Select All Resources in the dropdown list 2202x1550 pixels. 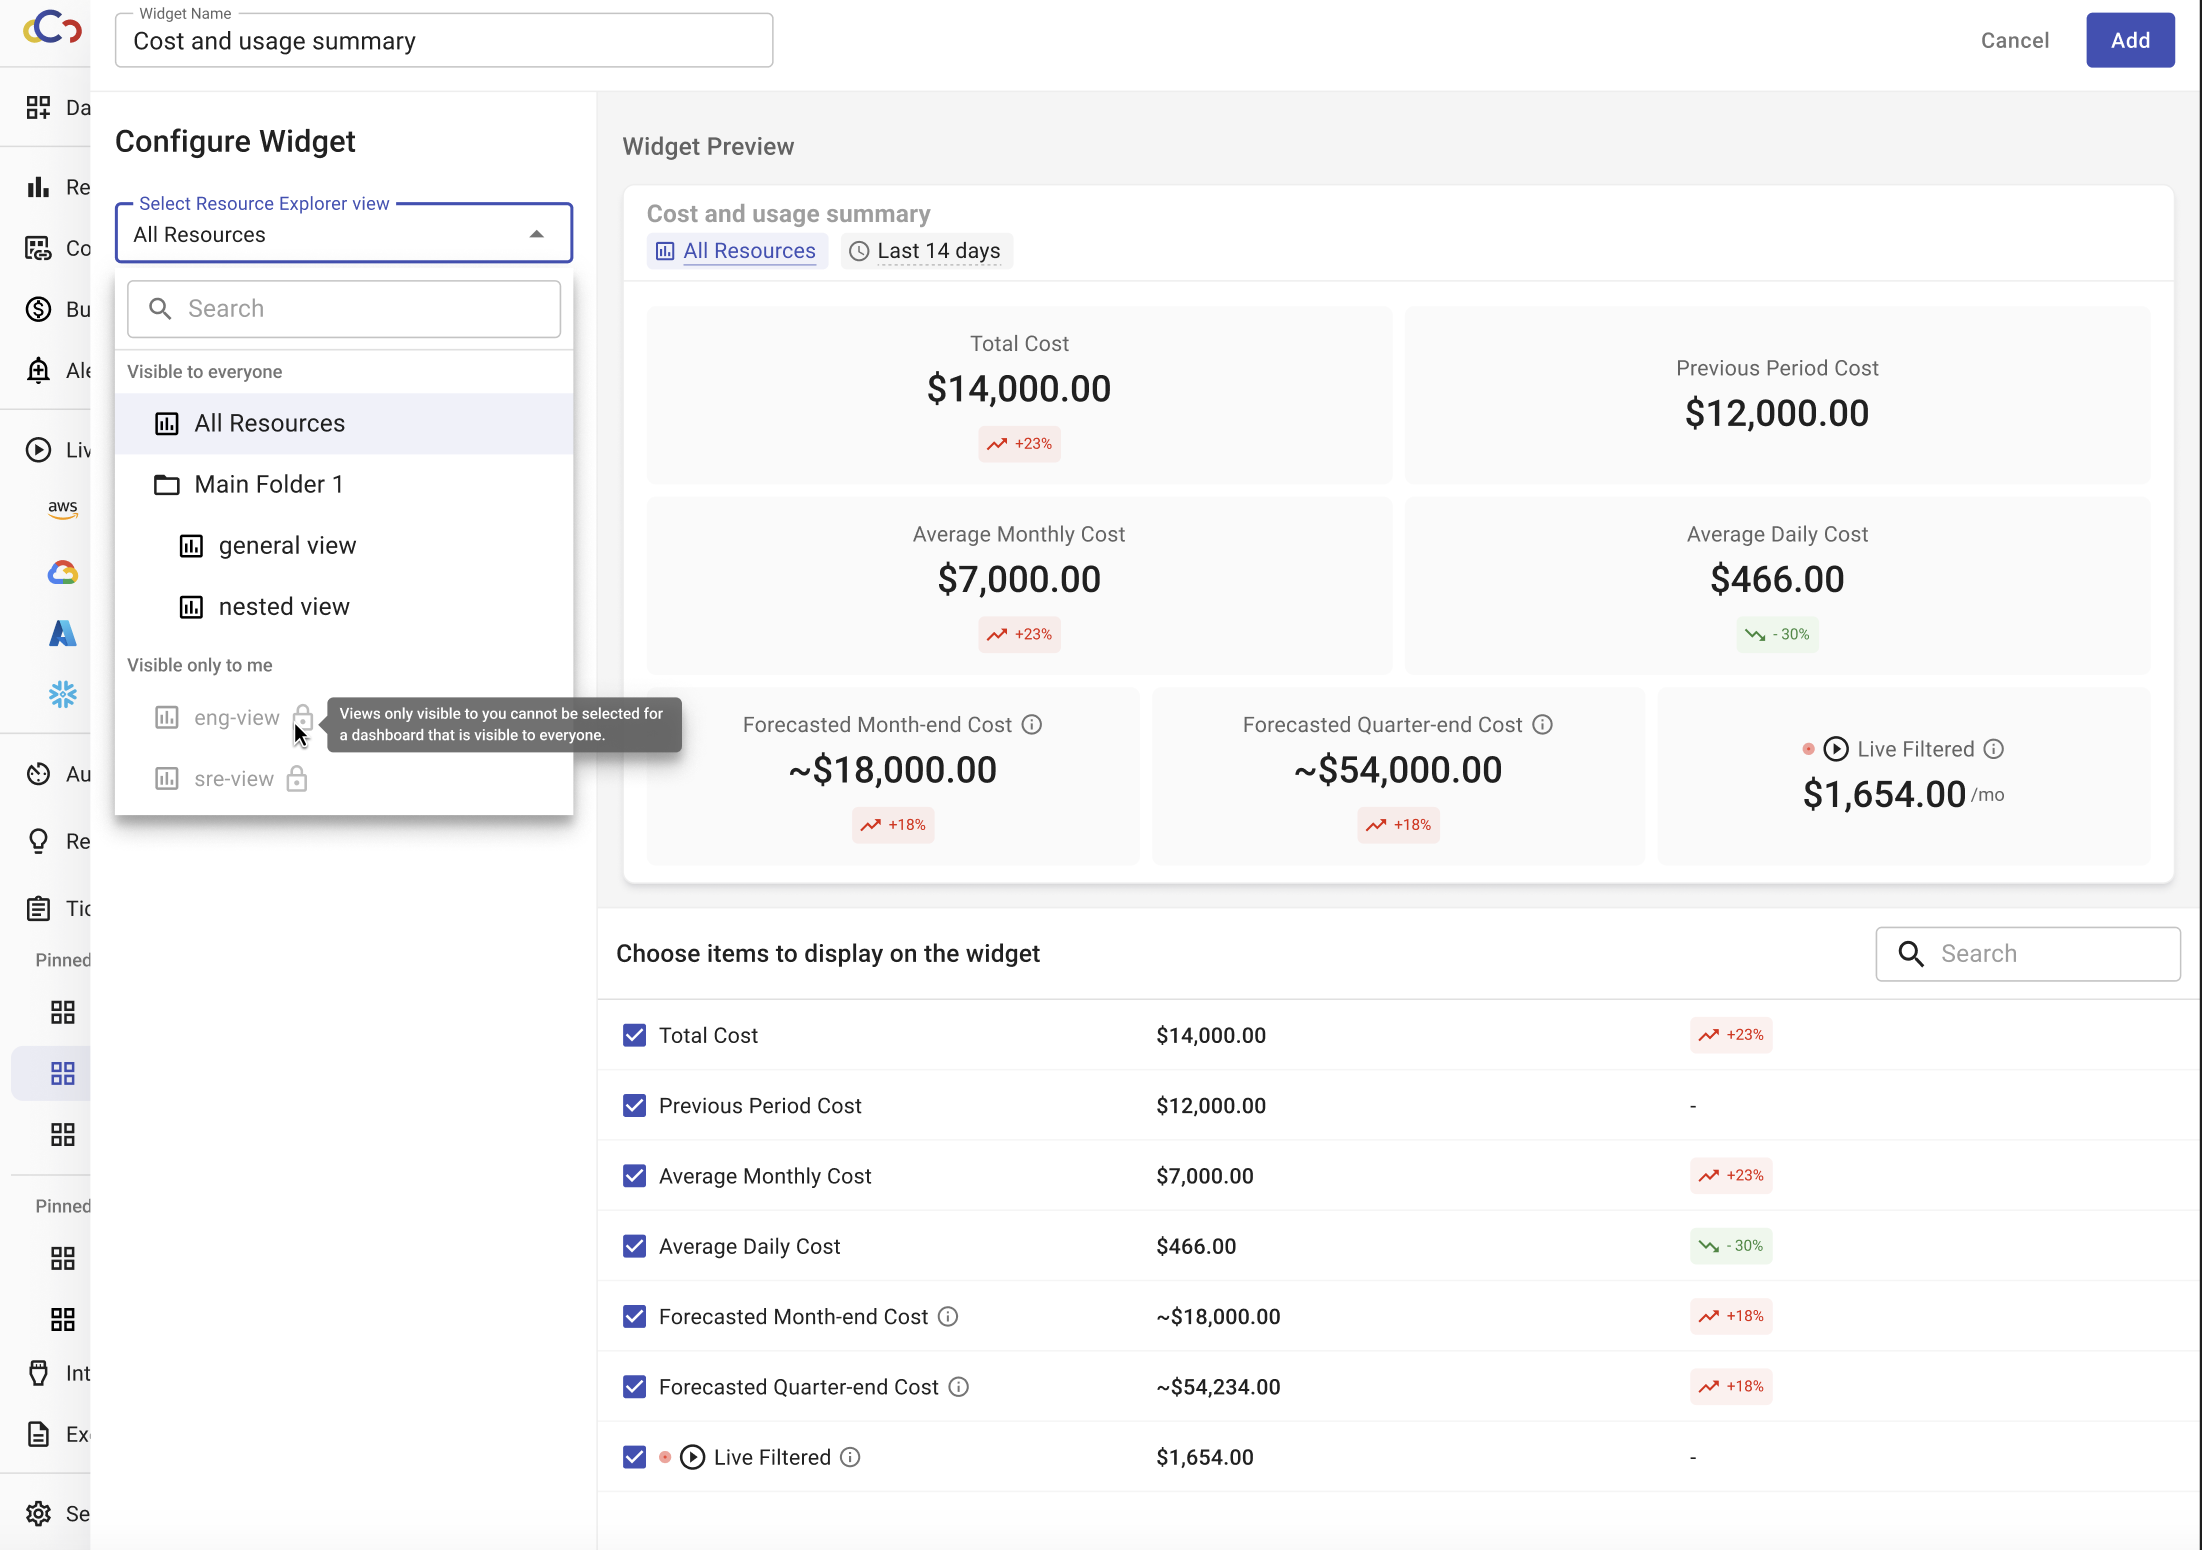pyautogui.click(x=344, y=423)
